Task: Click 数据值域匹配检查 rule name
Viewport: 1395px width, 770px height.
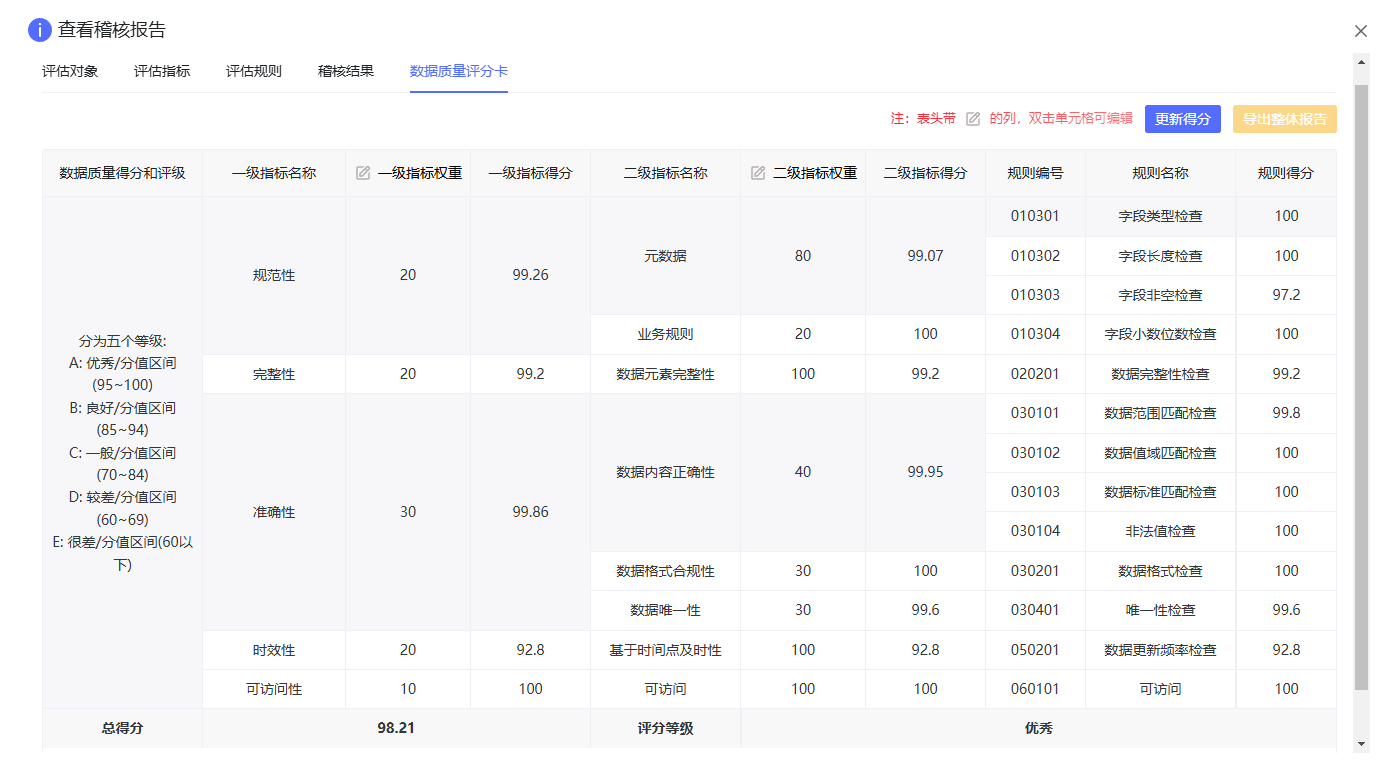Action: [1160, 453]
